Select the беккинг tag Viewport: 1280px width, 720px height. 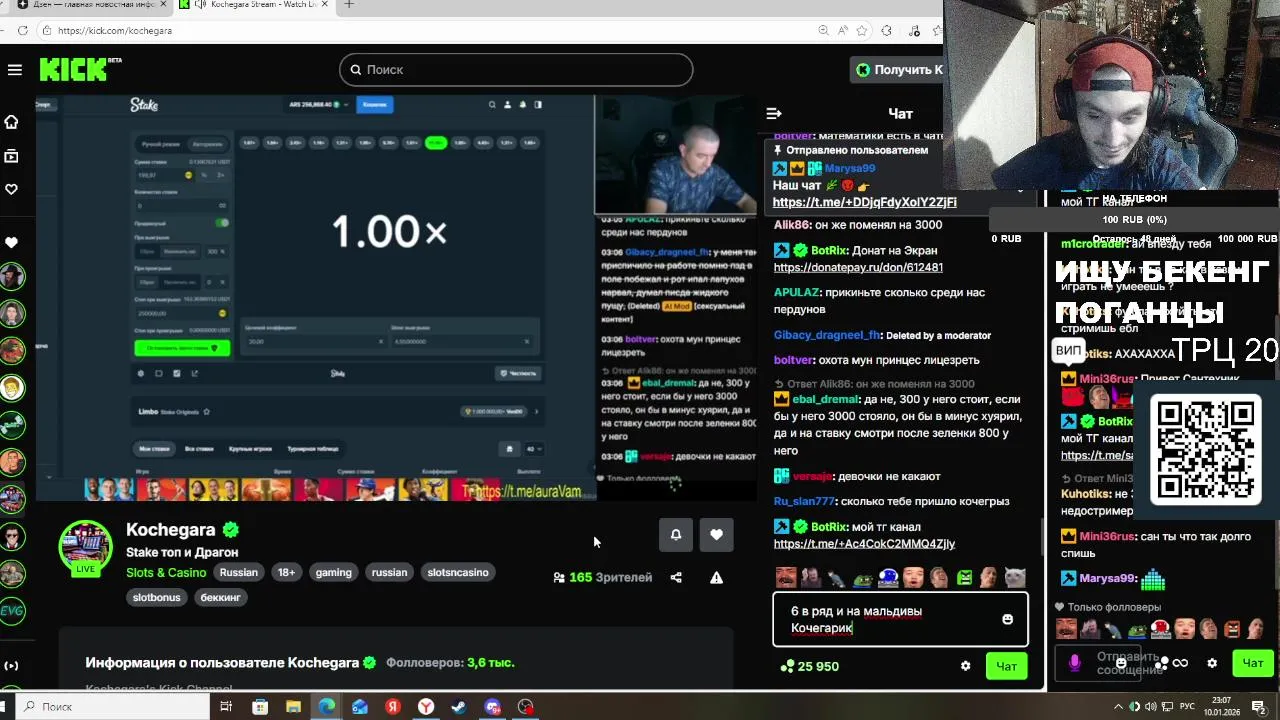(x=221, y=597)
